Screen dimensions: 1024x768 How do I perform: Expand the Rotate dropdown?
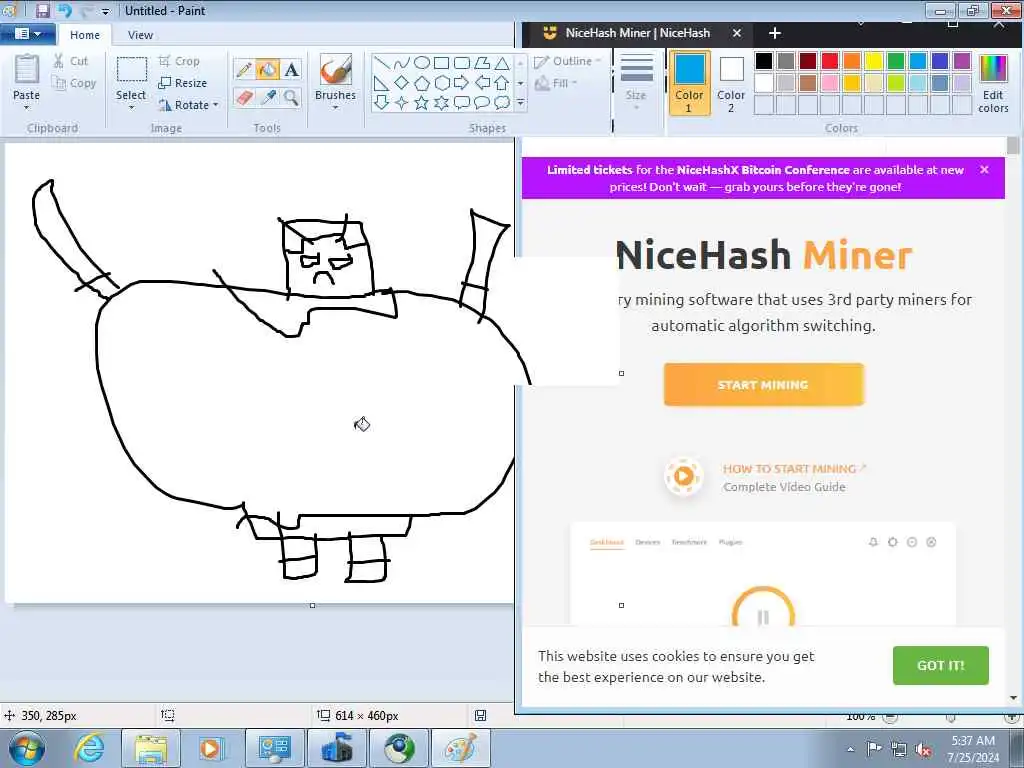pos(216,104)
